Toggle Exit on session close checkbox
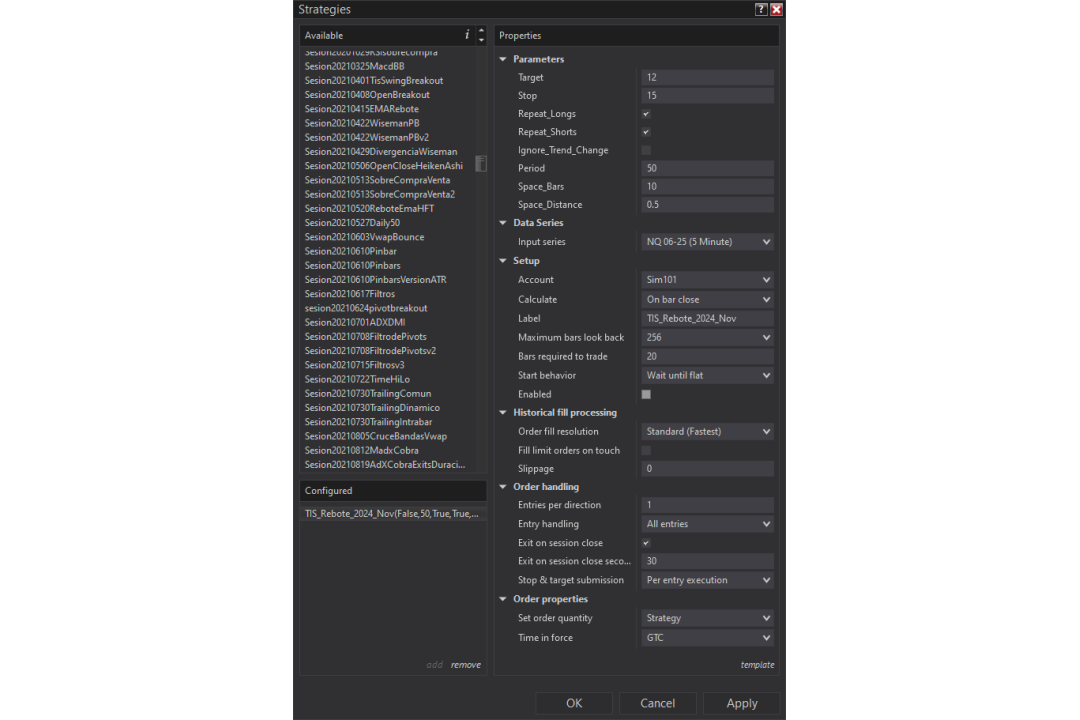The image size is (1080, 720). pyautogui.click(x=646, y=543)
